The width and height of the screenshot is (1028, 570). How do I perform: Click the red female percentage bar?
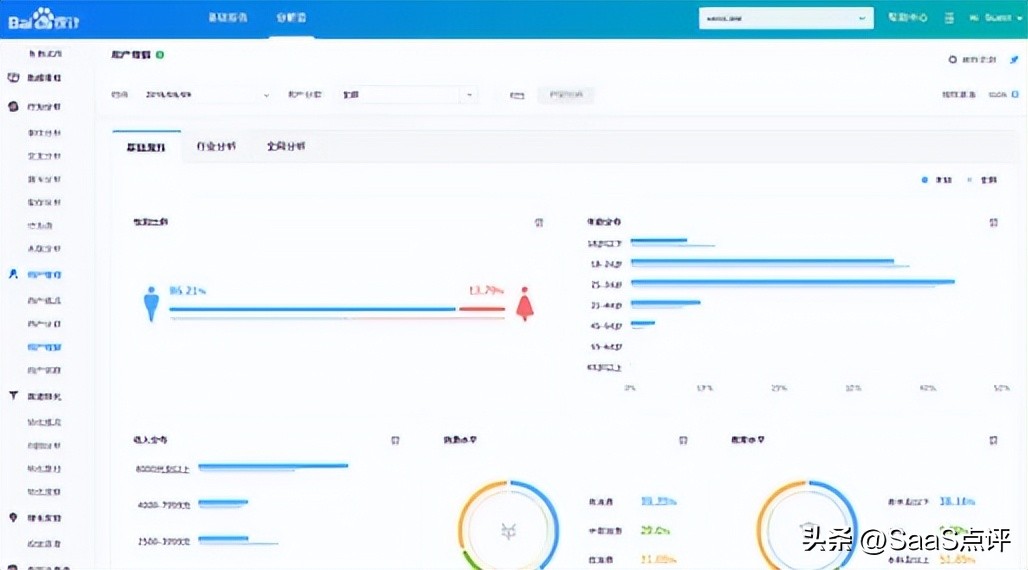point(482,309)
